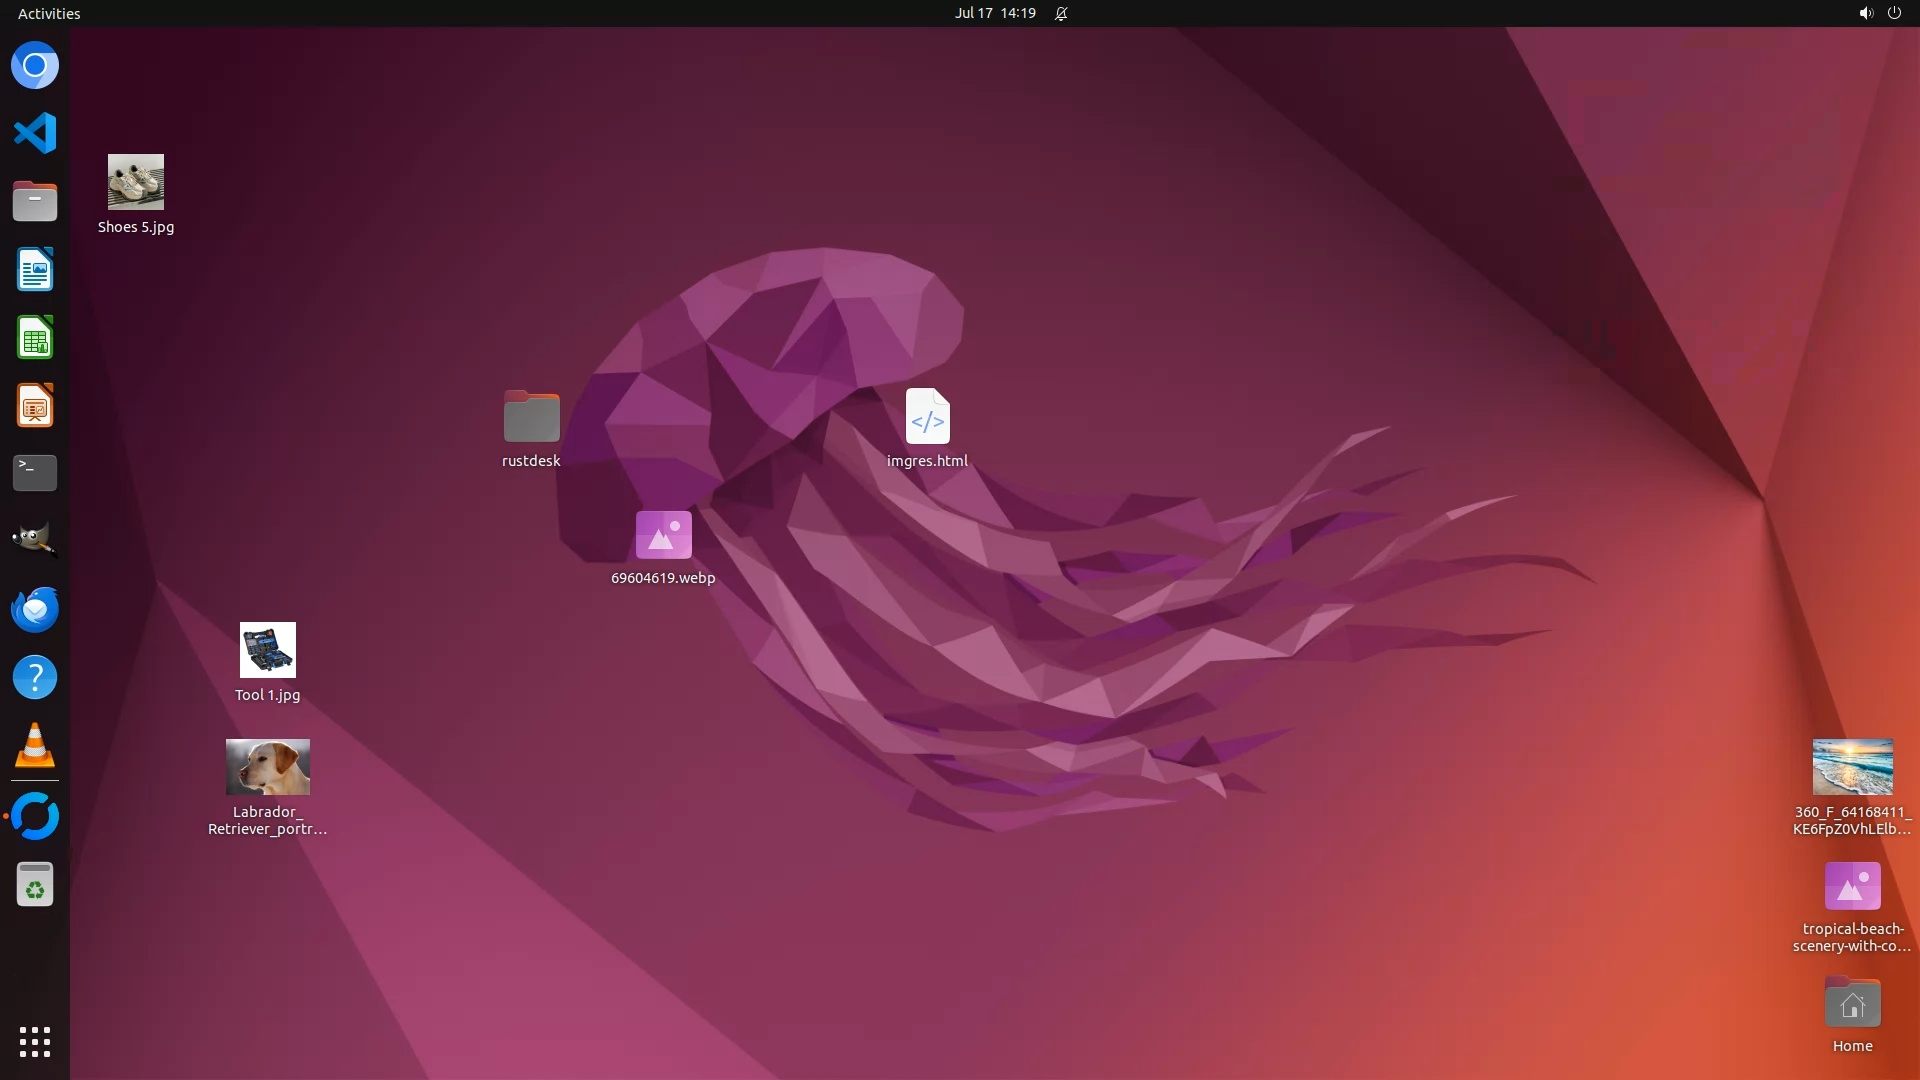Viewport: 1920px width, 1080px height.
Task: Open the Help question mark icon
Action: 35,678
